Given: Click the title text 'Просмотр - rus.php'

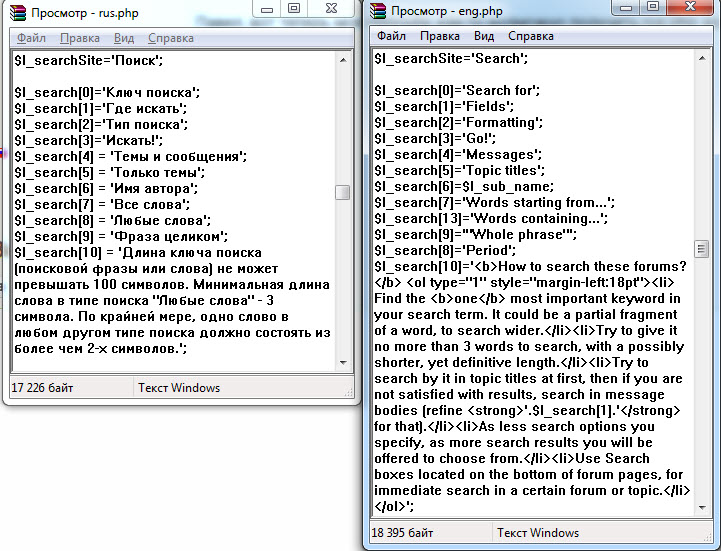Looking at the screenshot, I should (x=85, y=13).
